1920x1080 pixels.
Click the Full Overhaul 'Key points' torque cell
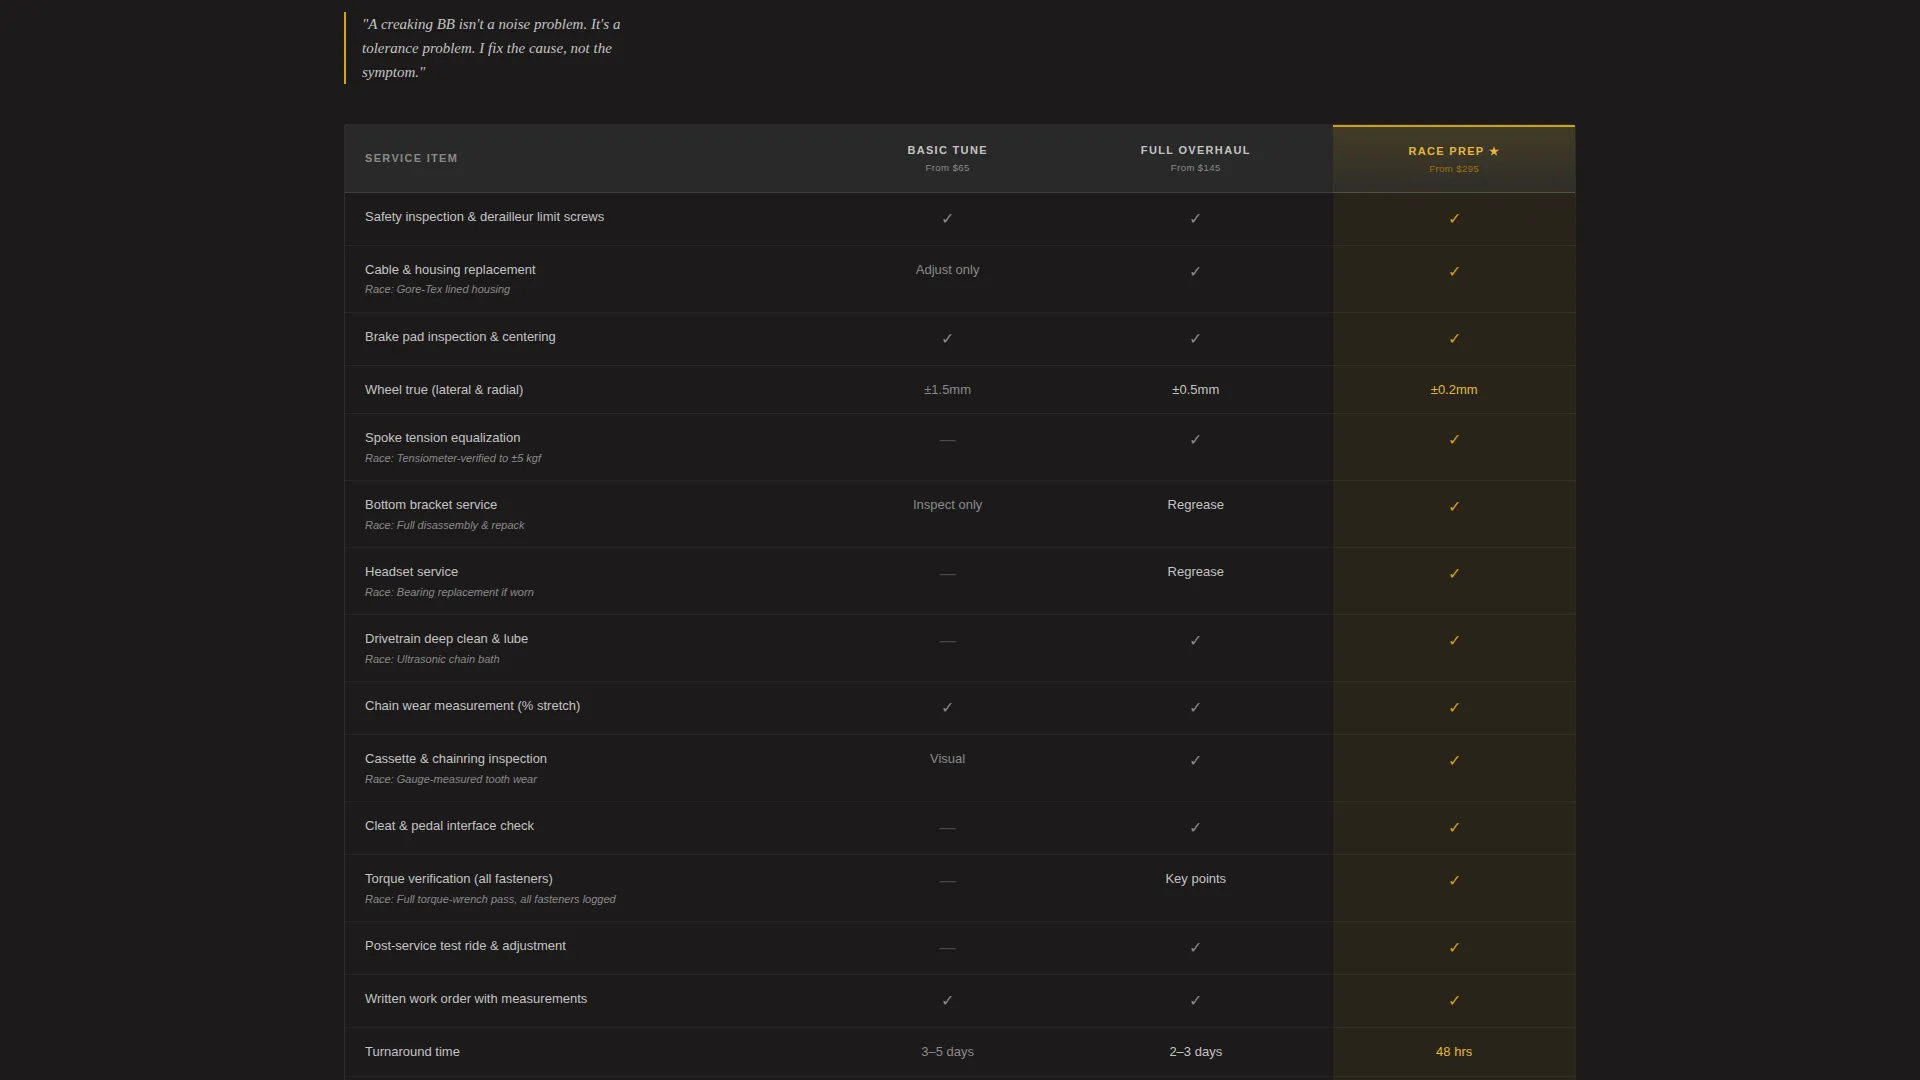click(1195, 879)
